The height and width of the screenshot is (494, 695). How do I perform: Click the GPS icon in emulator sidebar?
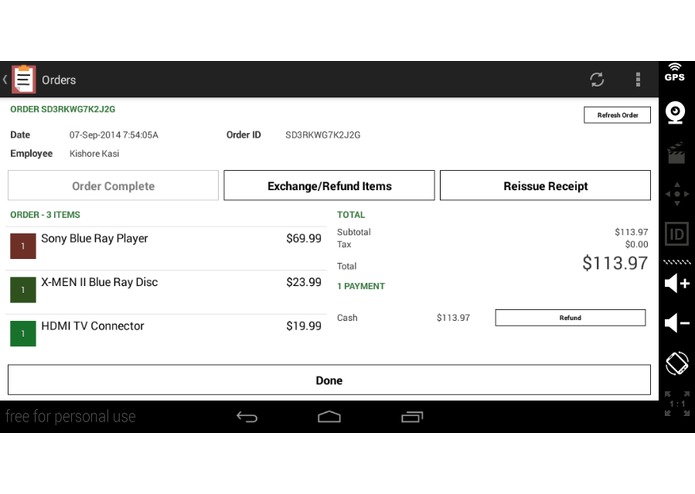click(x=675, y=72)
